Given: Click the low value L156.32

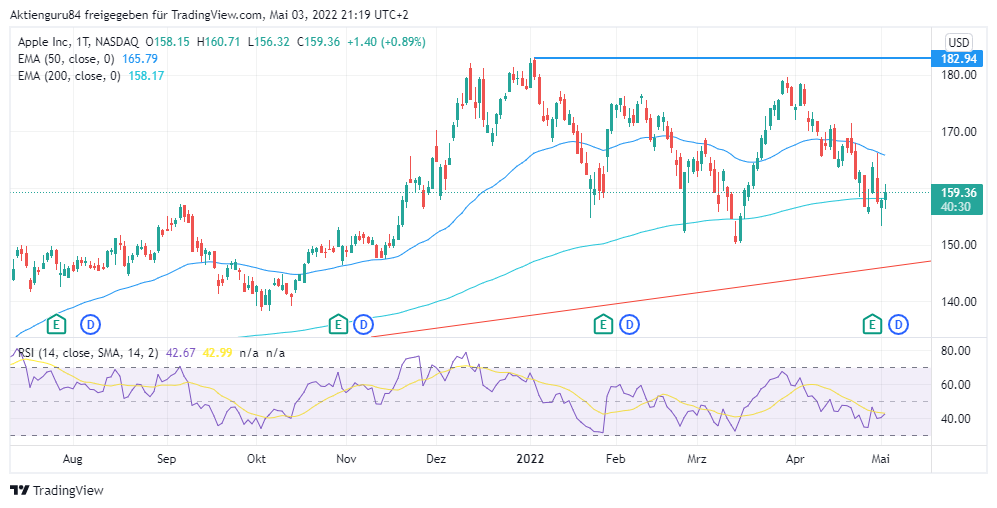Looking at the screenshot, I should point(268,42).
